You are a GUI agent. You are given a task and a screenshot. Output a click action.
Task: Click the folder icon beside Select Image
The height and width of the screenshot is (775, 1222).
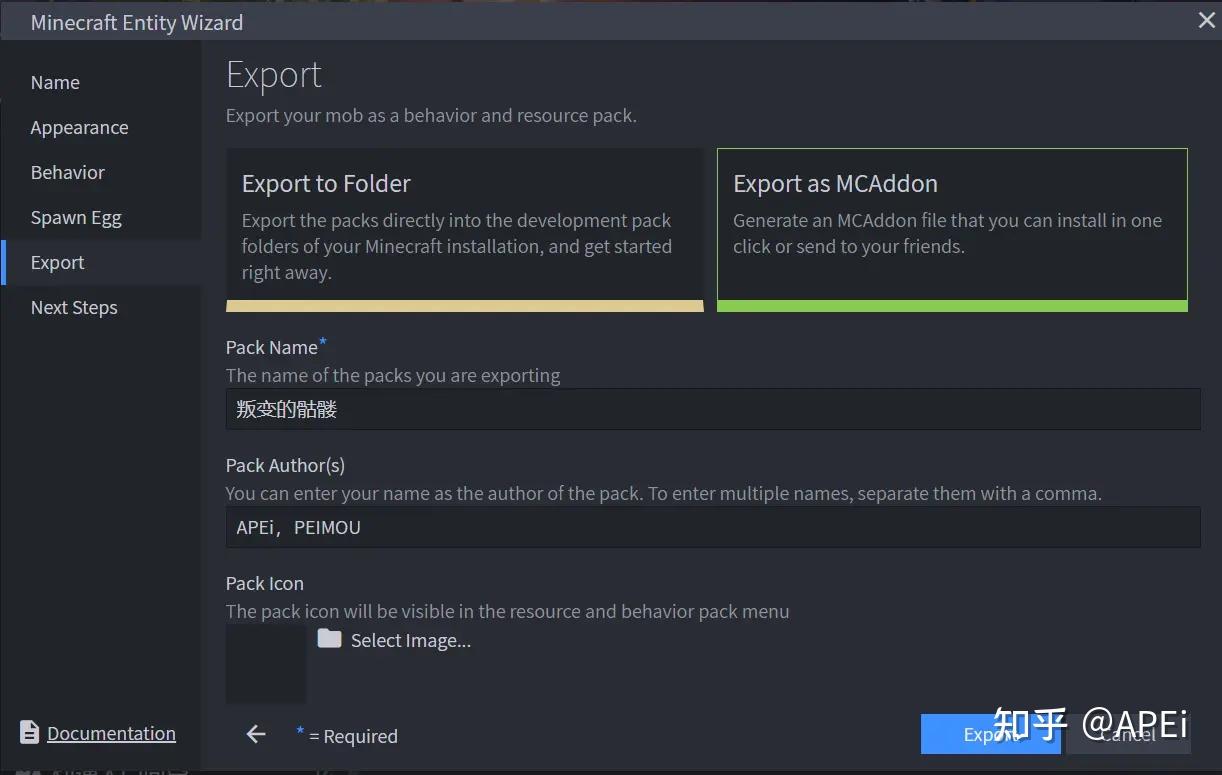[329, 639]
